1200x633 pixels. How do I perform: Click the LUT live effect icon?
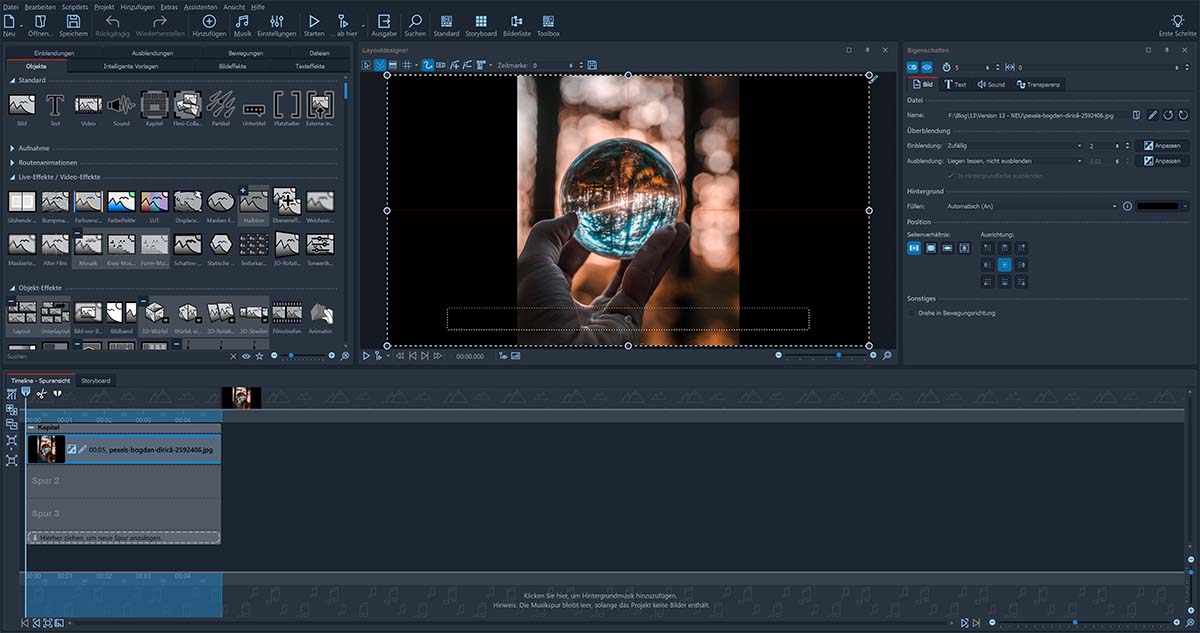pos(154,204)
